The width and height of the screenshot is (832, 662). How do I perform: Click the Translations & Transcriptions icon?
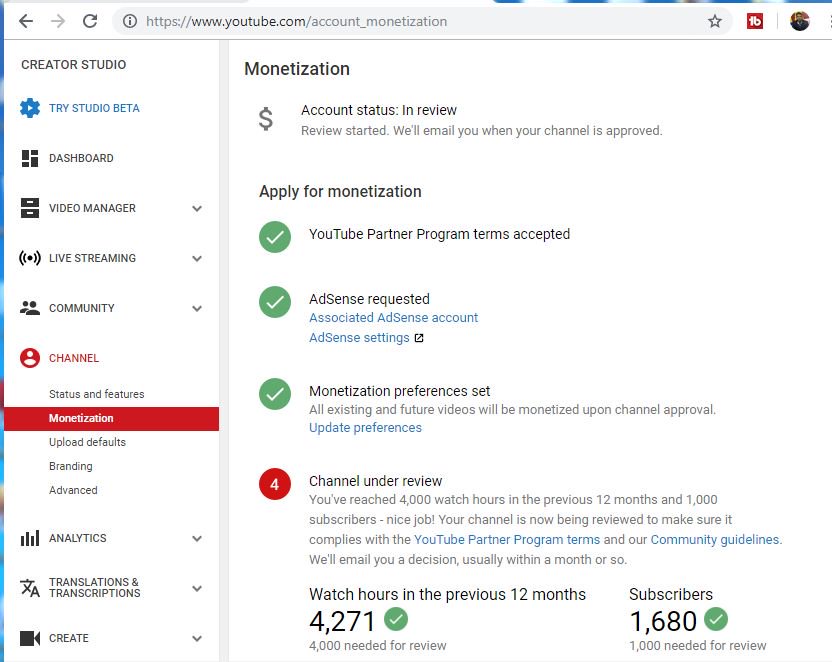click(x=30, y=588)
